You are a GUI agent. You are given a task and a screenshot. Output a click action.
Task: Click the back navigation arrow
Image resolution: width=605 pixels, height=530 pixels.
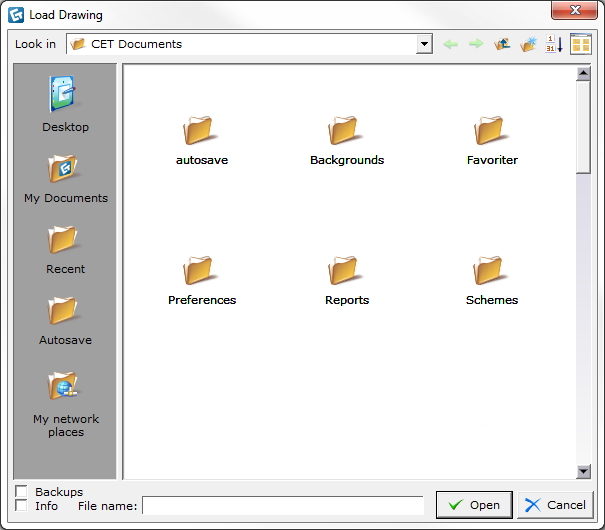coord(451,44)
